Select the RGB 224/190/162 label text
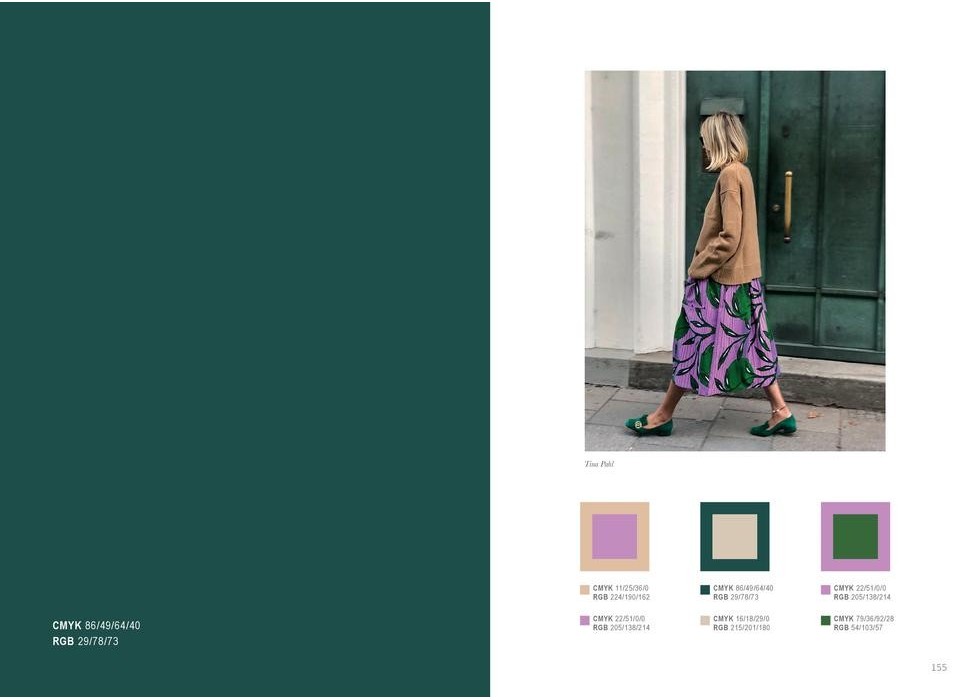This screenshot has height=700, width=980. pos(621,597)
